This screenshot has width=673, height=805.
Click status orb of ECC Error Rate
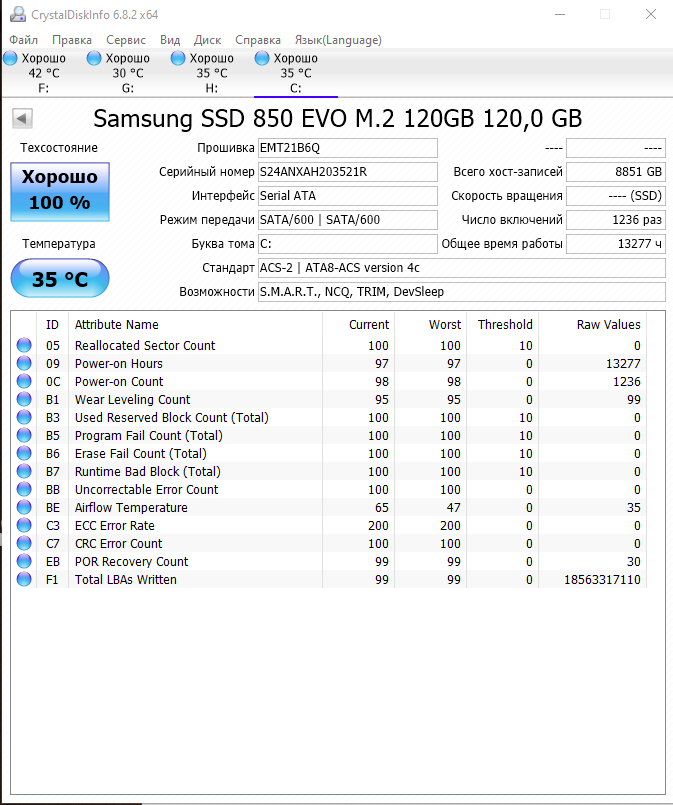(24, 525)
